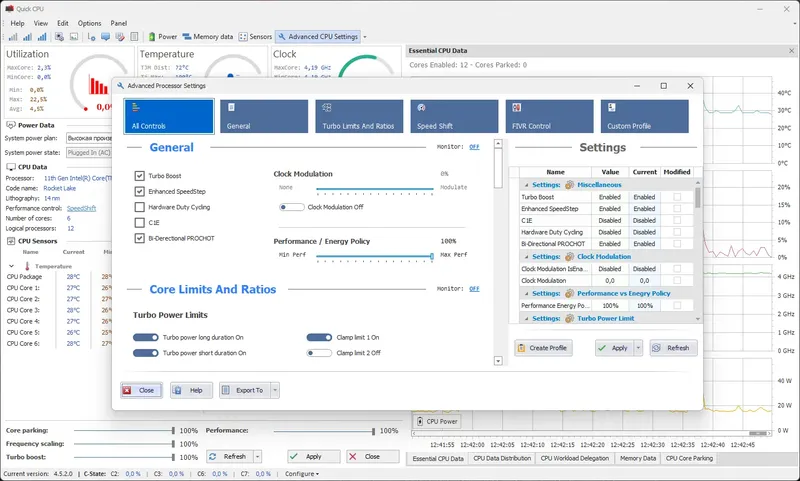This screenshot has width=800, height=481.
Task: Click the edit/pencil window icon in toolbar
Action: [x=120, y=37]
